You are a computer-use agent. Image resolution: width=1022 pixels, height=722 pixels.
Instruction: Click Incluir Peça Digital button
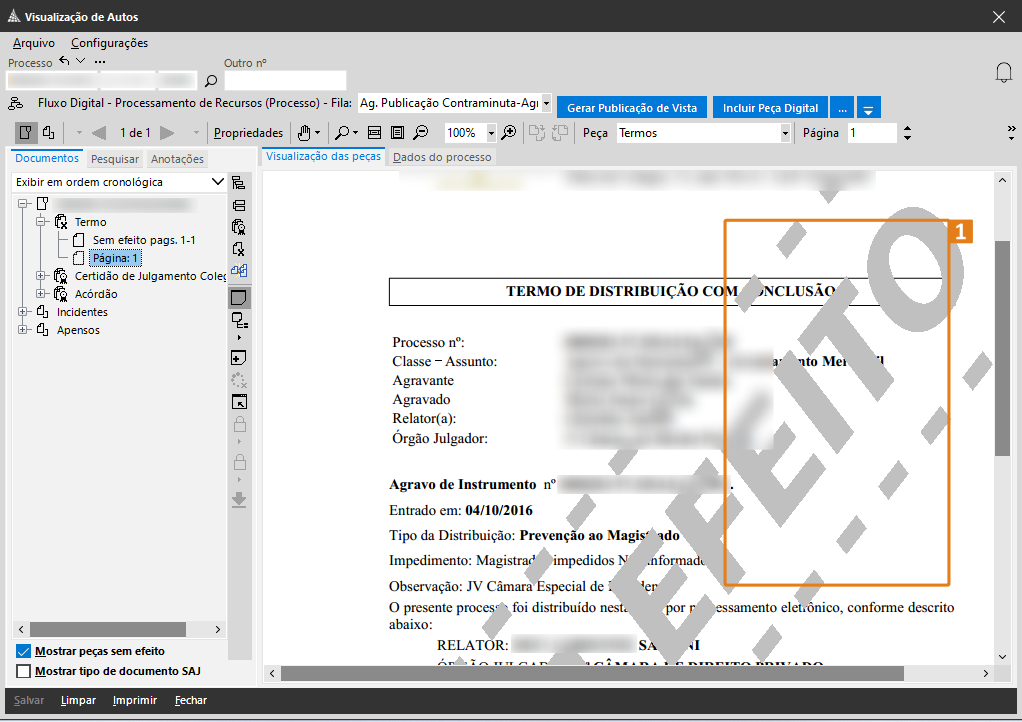(770, 108)
